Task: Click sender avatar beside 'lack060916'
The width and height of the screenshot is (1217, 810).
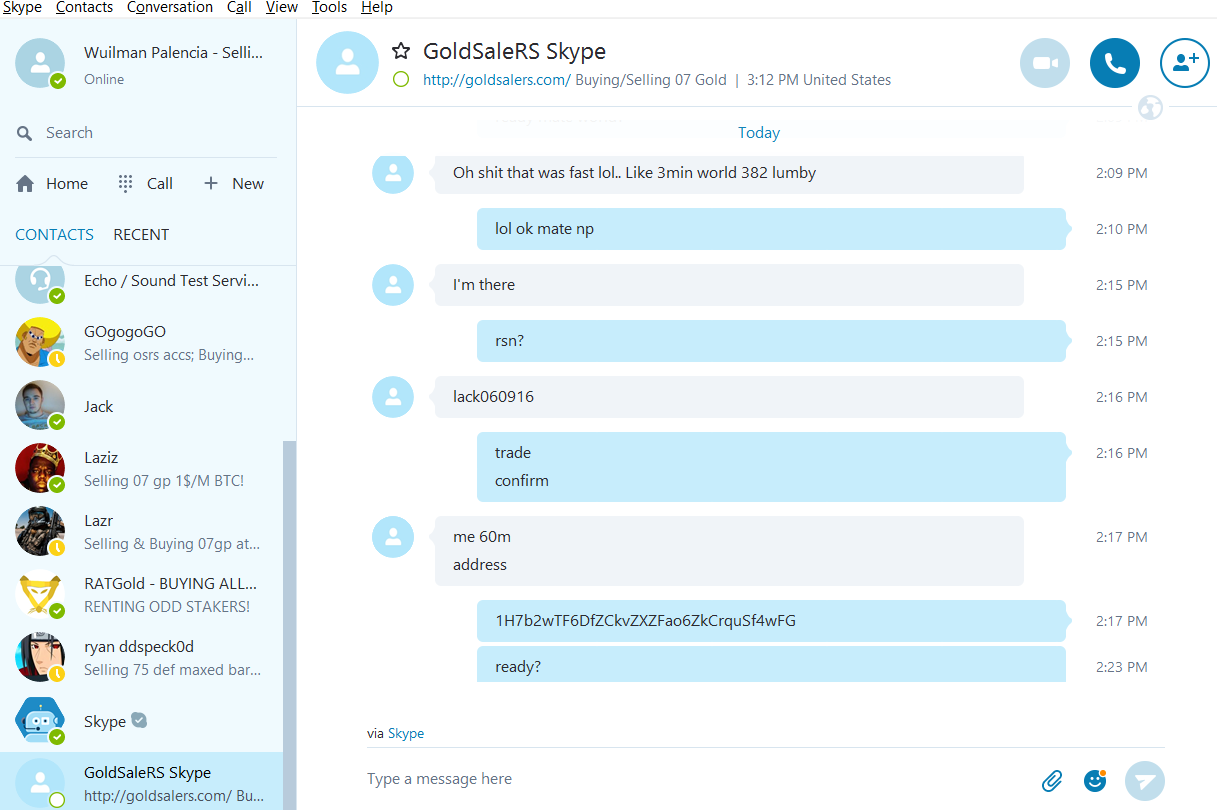Action: tap(393, 397)
